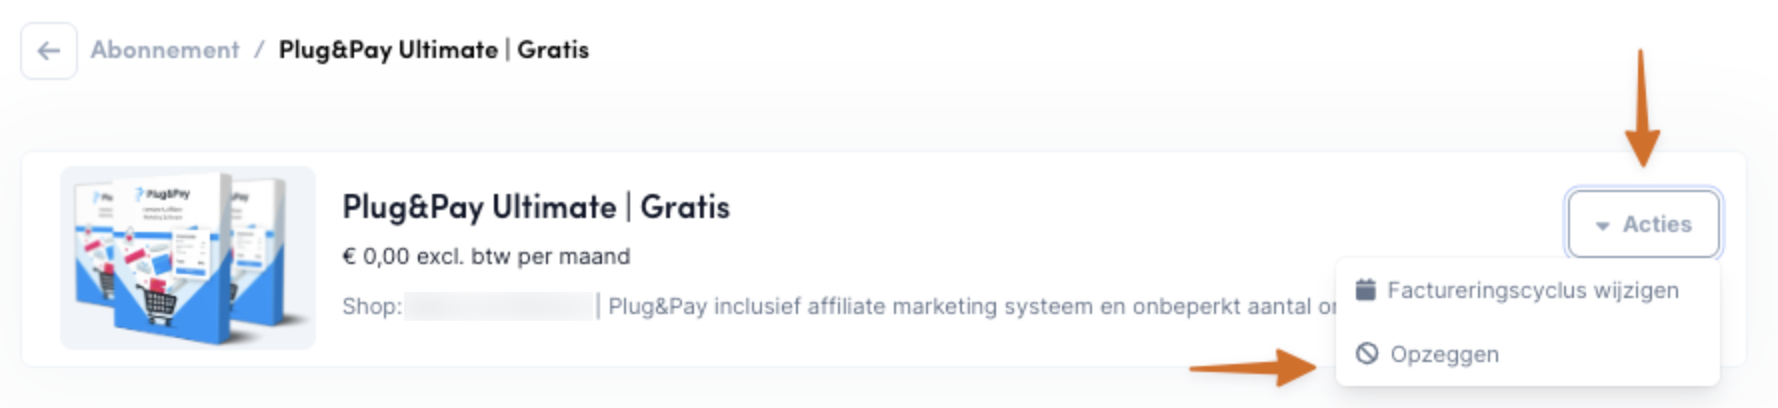This screenshot has height=408, width=1778.
Task: Choose Opzeggen from the Acties menu
Action: [x=1444, y=354]
